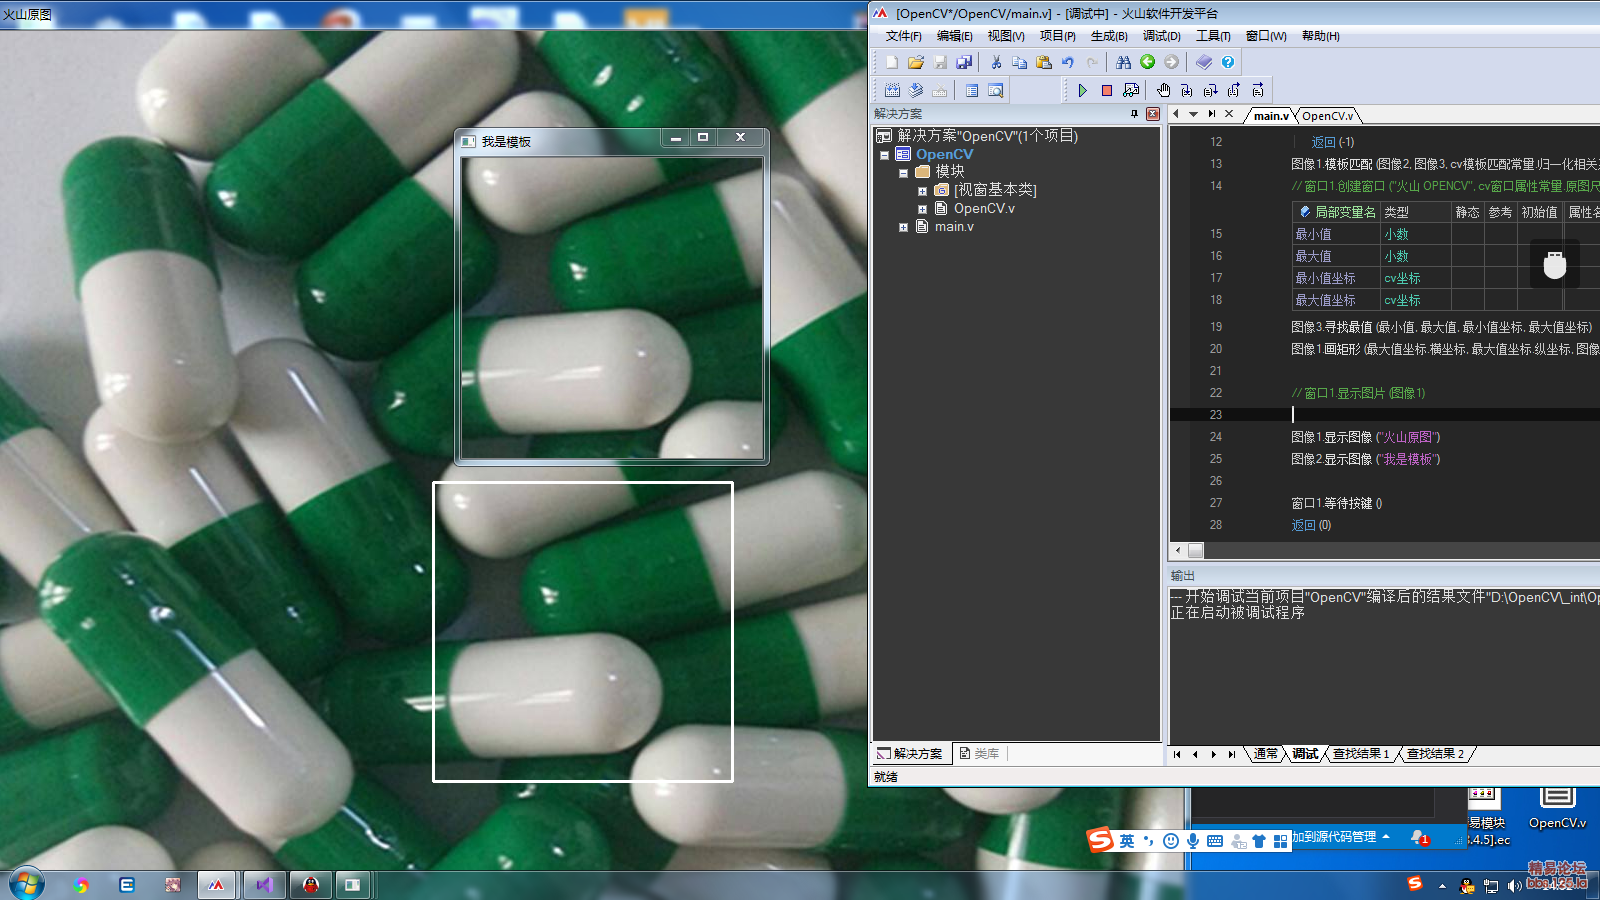
Task: Open the 工具(T) menu
Action: (x=1213, y=36)
